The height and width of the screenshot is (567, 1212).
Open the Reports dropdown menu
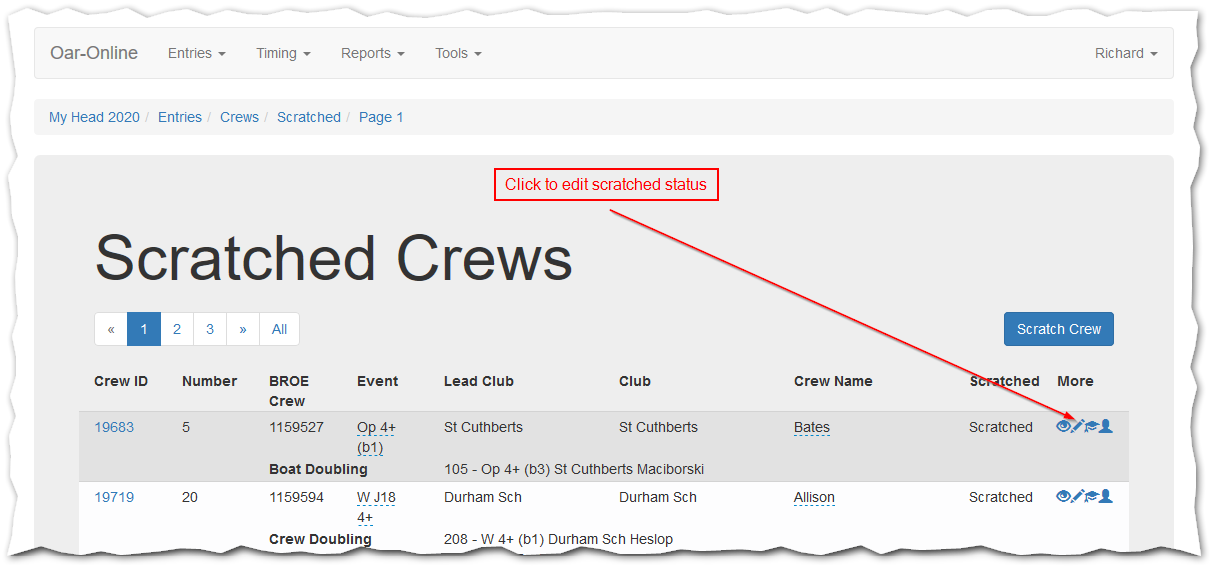point(372,53)
